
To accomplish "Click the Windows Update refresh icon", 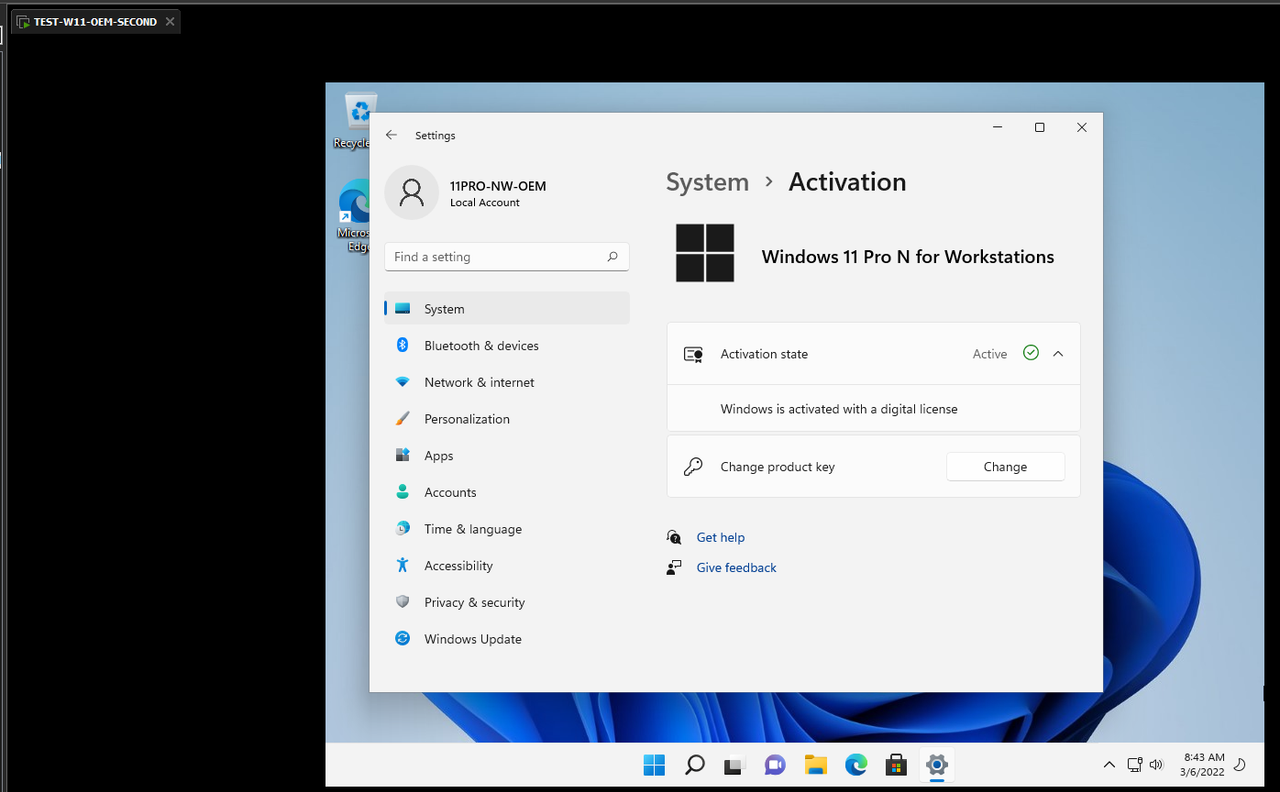I will [x=403, y=638].
